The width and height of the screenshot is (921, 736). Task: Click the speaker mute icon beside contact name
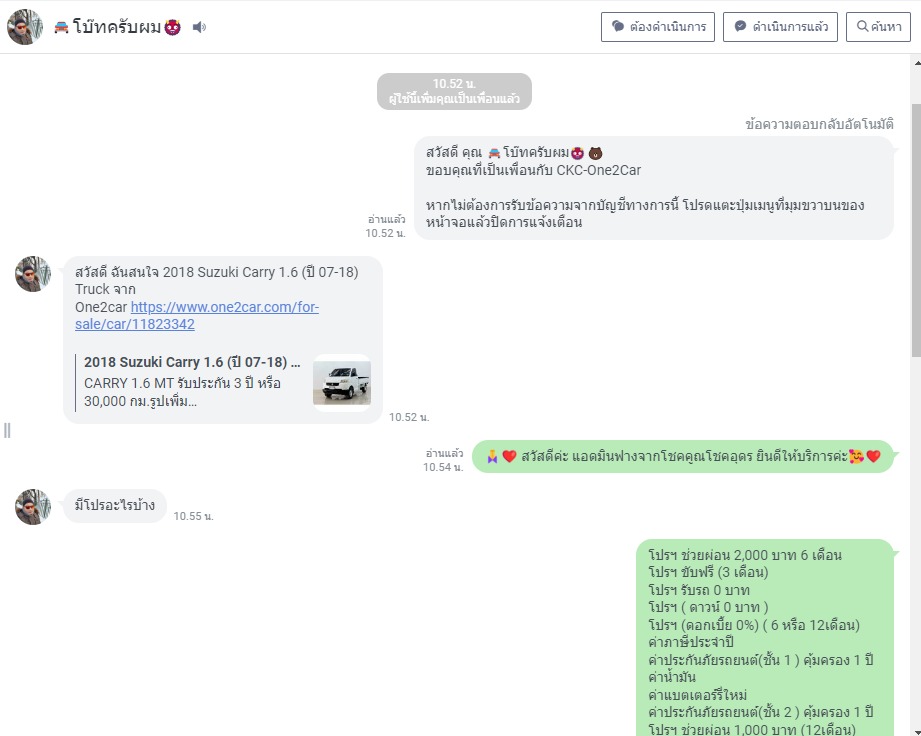[199, 27]
